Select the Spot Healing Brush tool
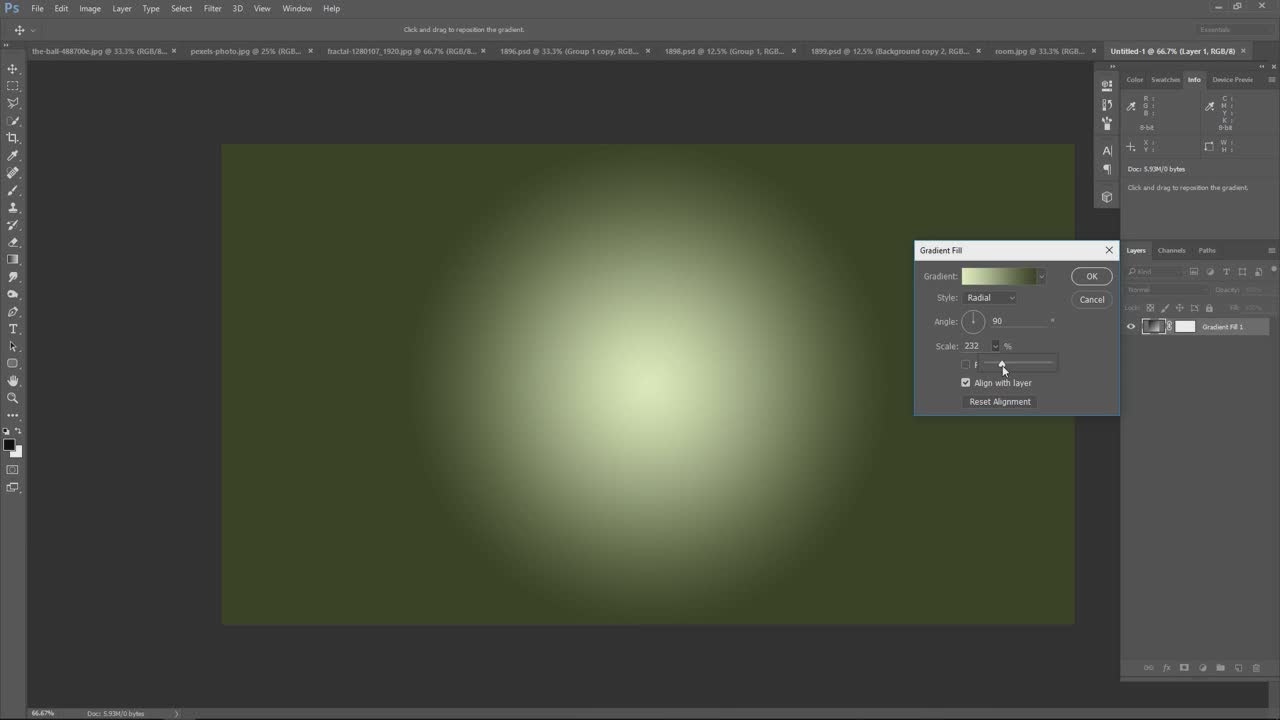1280x720 pixels. [x=13, y=173]
